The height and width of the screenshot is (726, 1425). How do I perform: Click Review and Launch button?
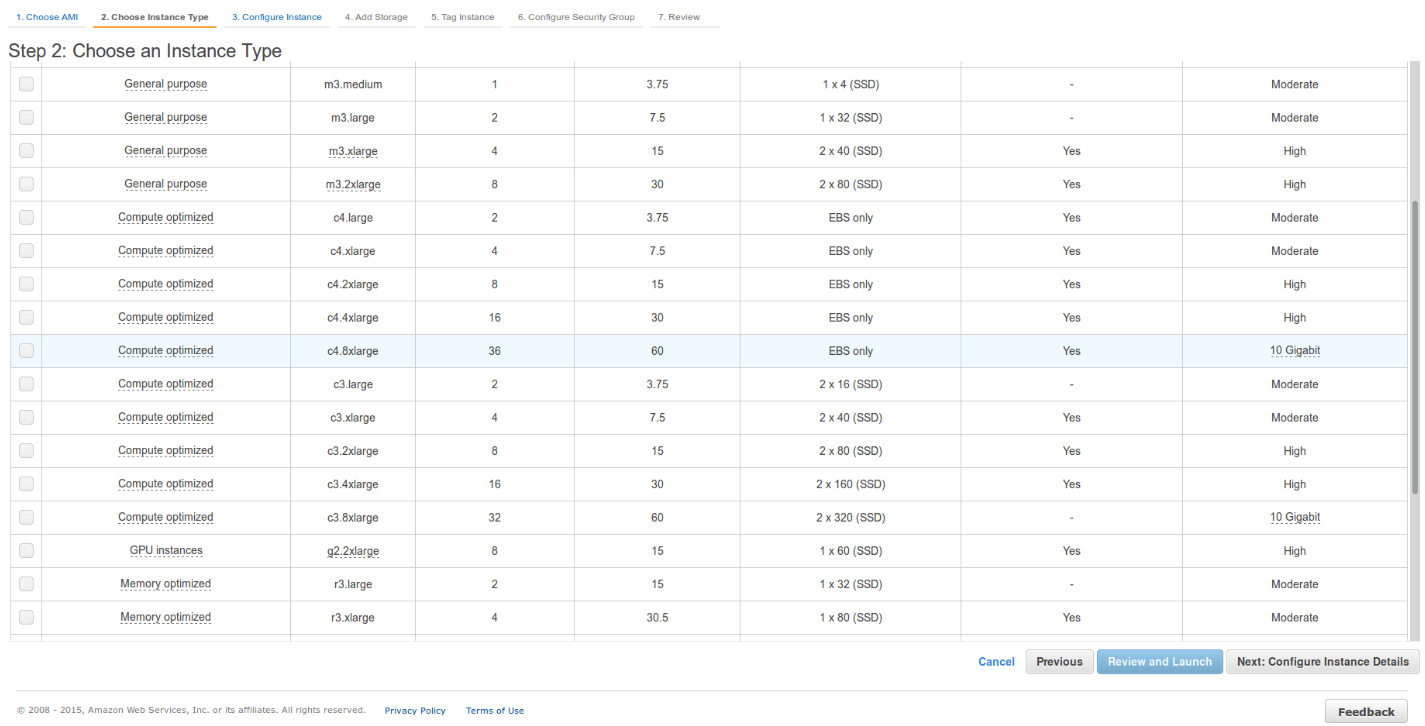1160,662
